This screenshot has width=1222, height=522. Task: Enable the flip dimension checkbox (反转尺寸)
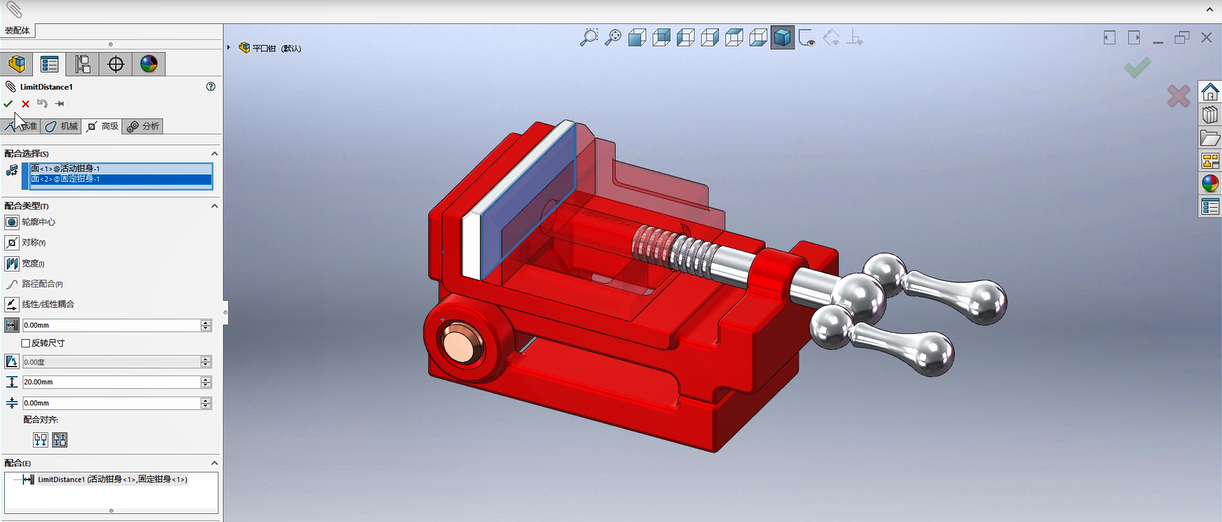click(27, 343)
